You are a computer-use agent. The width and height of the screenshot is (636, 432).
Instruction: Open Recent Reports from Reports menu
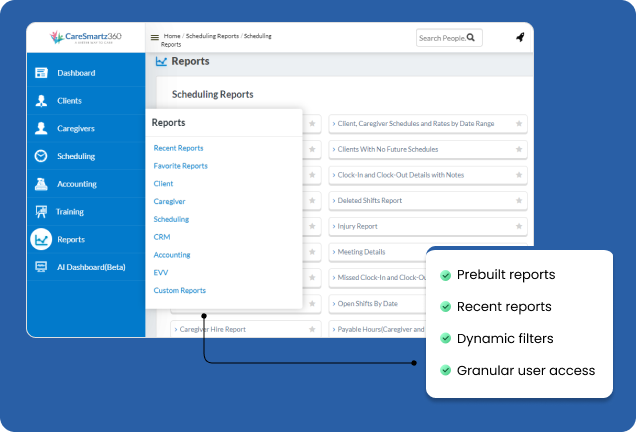[178, 148]
